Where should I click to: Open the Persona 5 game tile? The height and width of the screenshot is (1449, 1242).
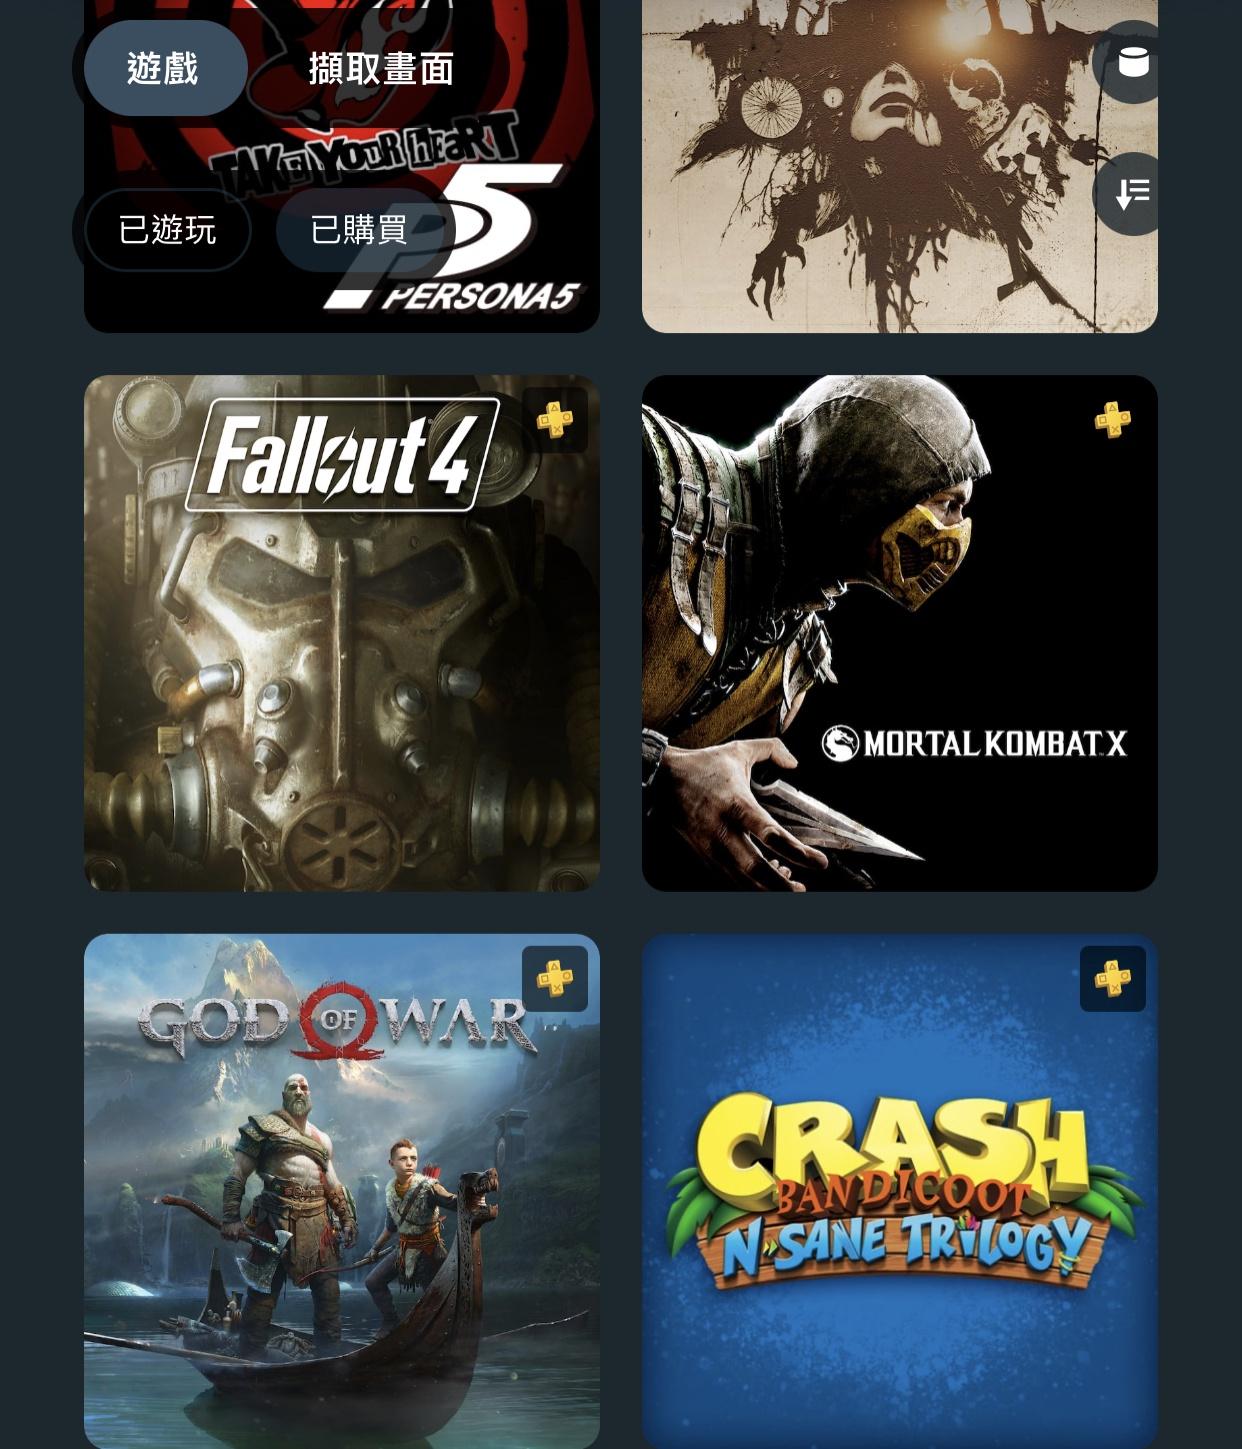pos(342,166)
